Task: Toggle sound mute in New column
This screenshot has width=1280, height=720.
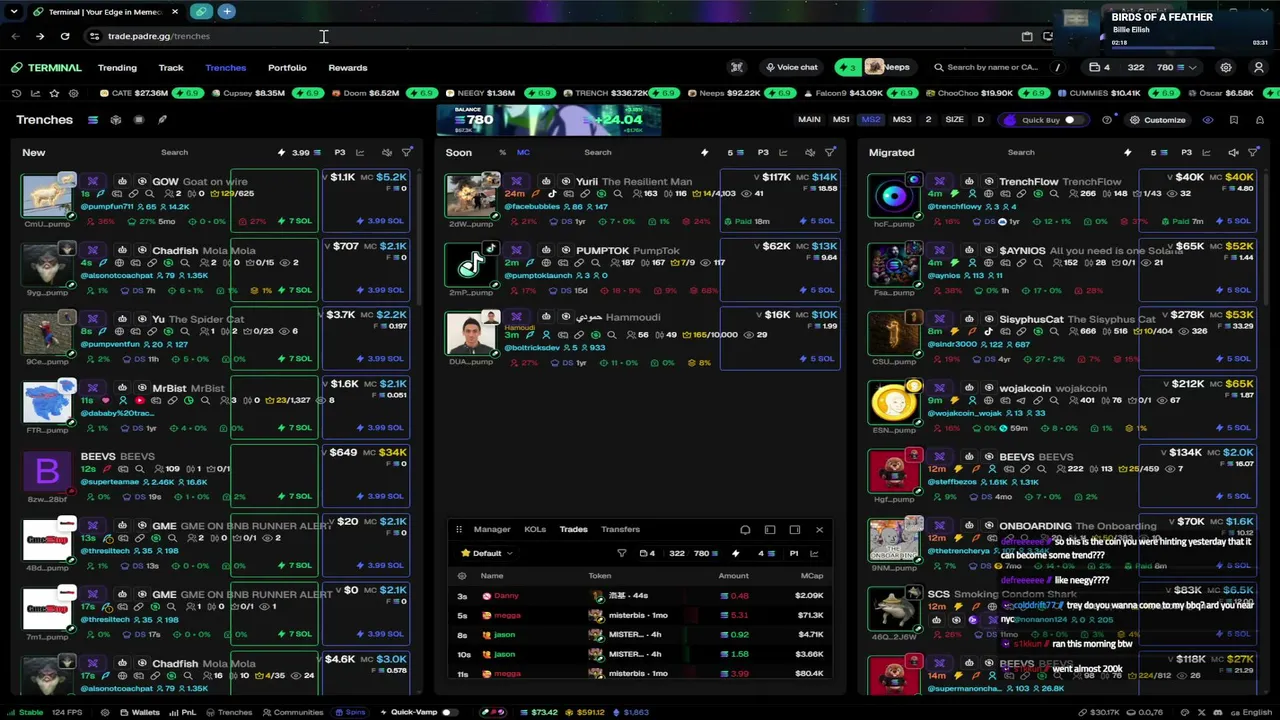Action: [x=387, y=152]
